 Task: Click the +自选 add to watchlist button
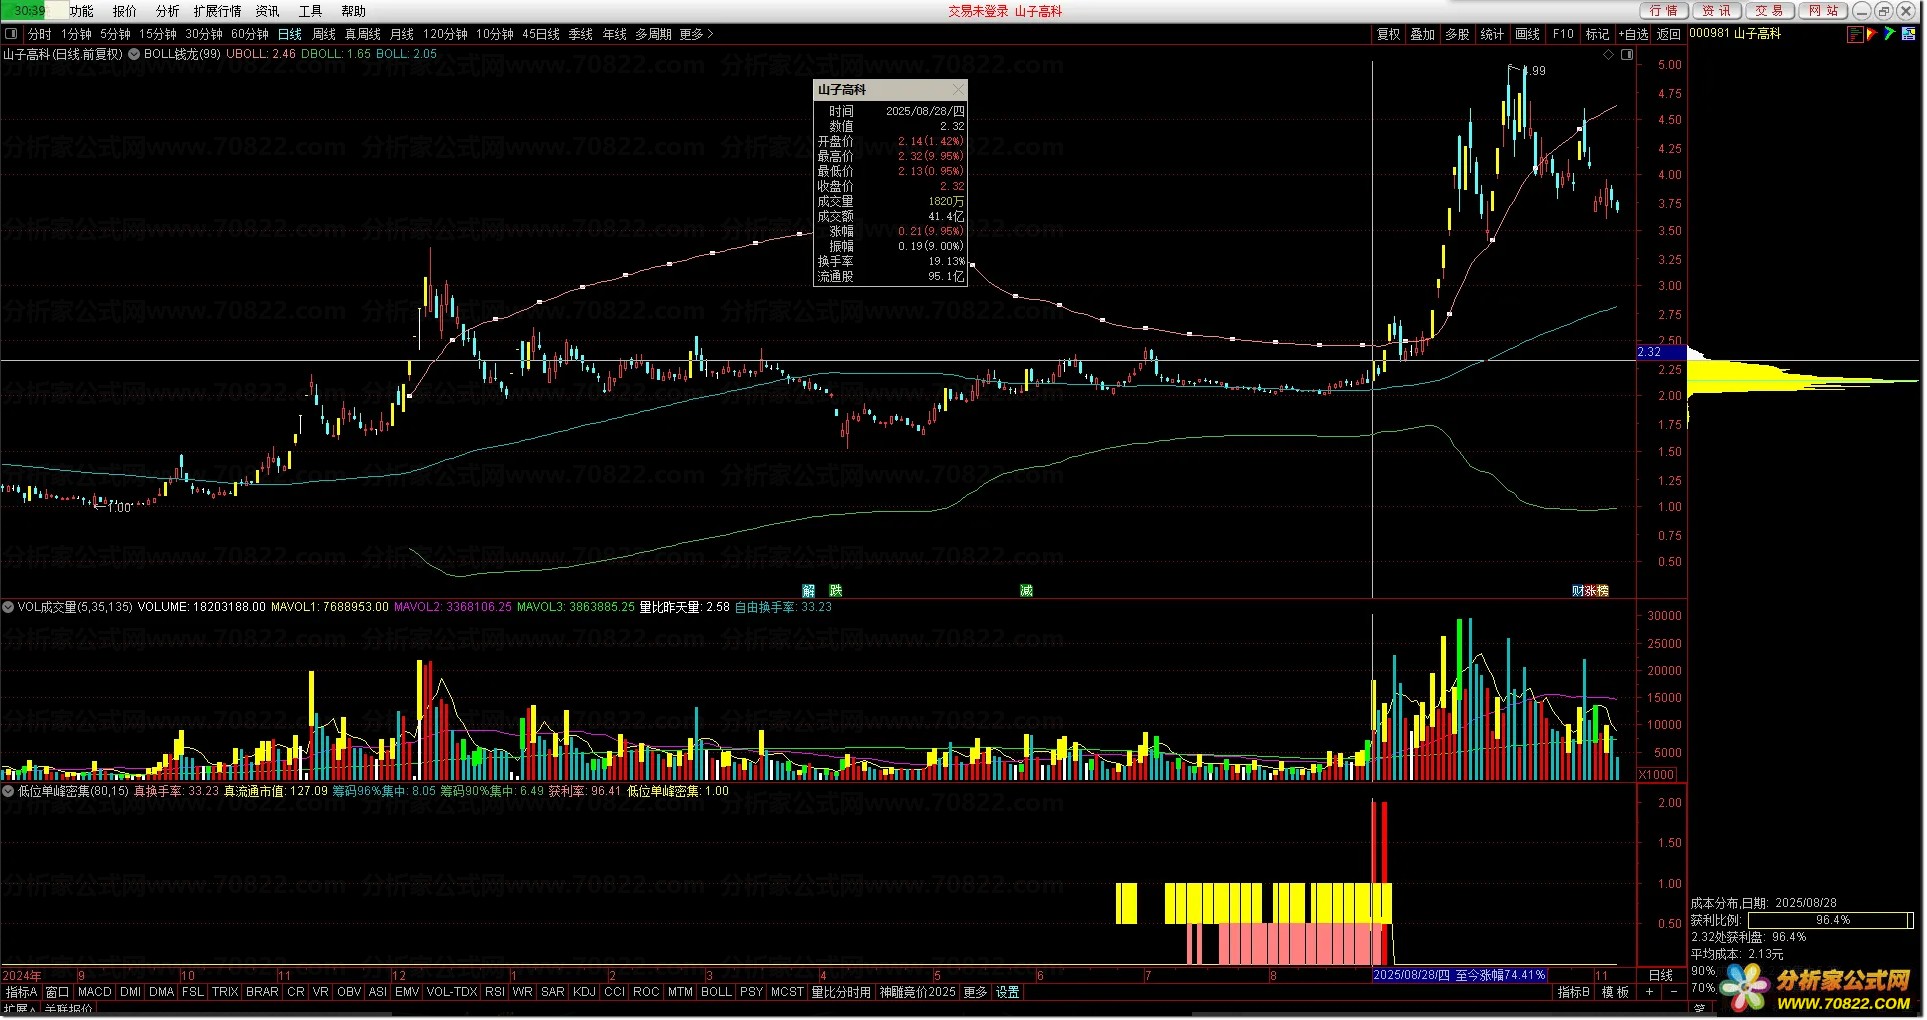click(1633, 34)
